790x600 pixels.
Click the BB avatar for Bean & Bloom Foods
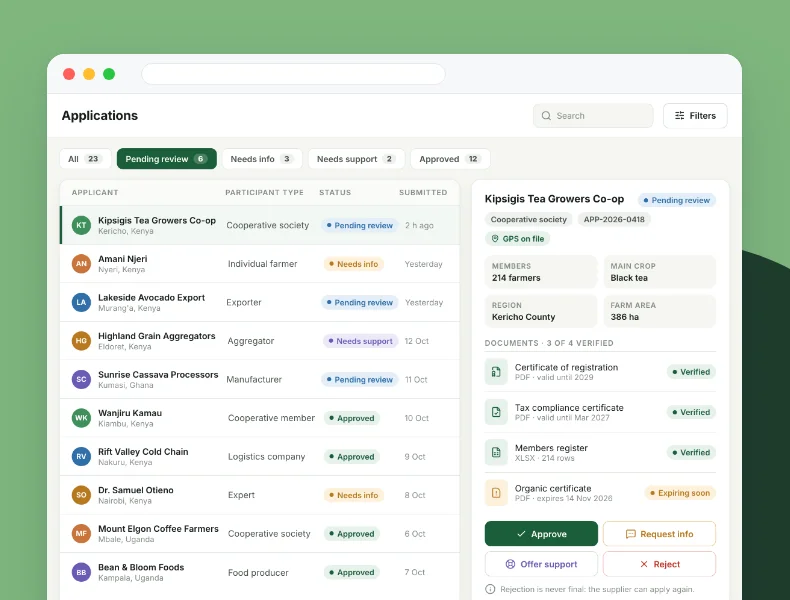click(81, 572)
